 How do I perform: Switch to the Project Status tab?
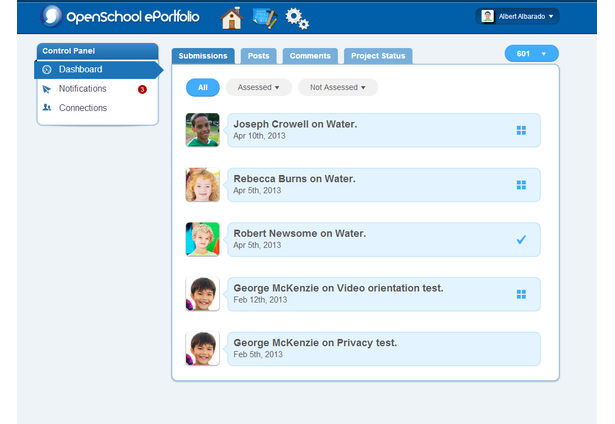378,56
